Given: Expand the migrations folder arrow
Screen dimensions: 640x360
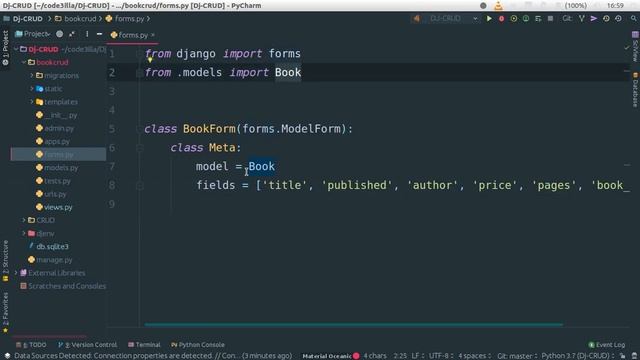Looking at the screenshot, I should click(32, 76).
